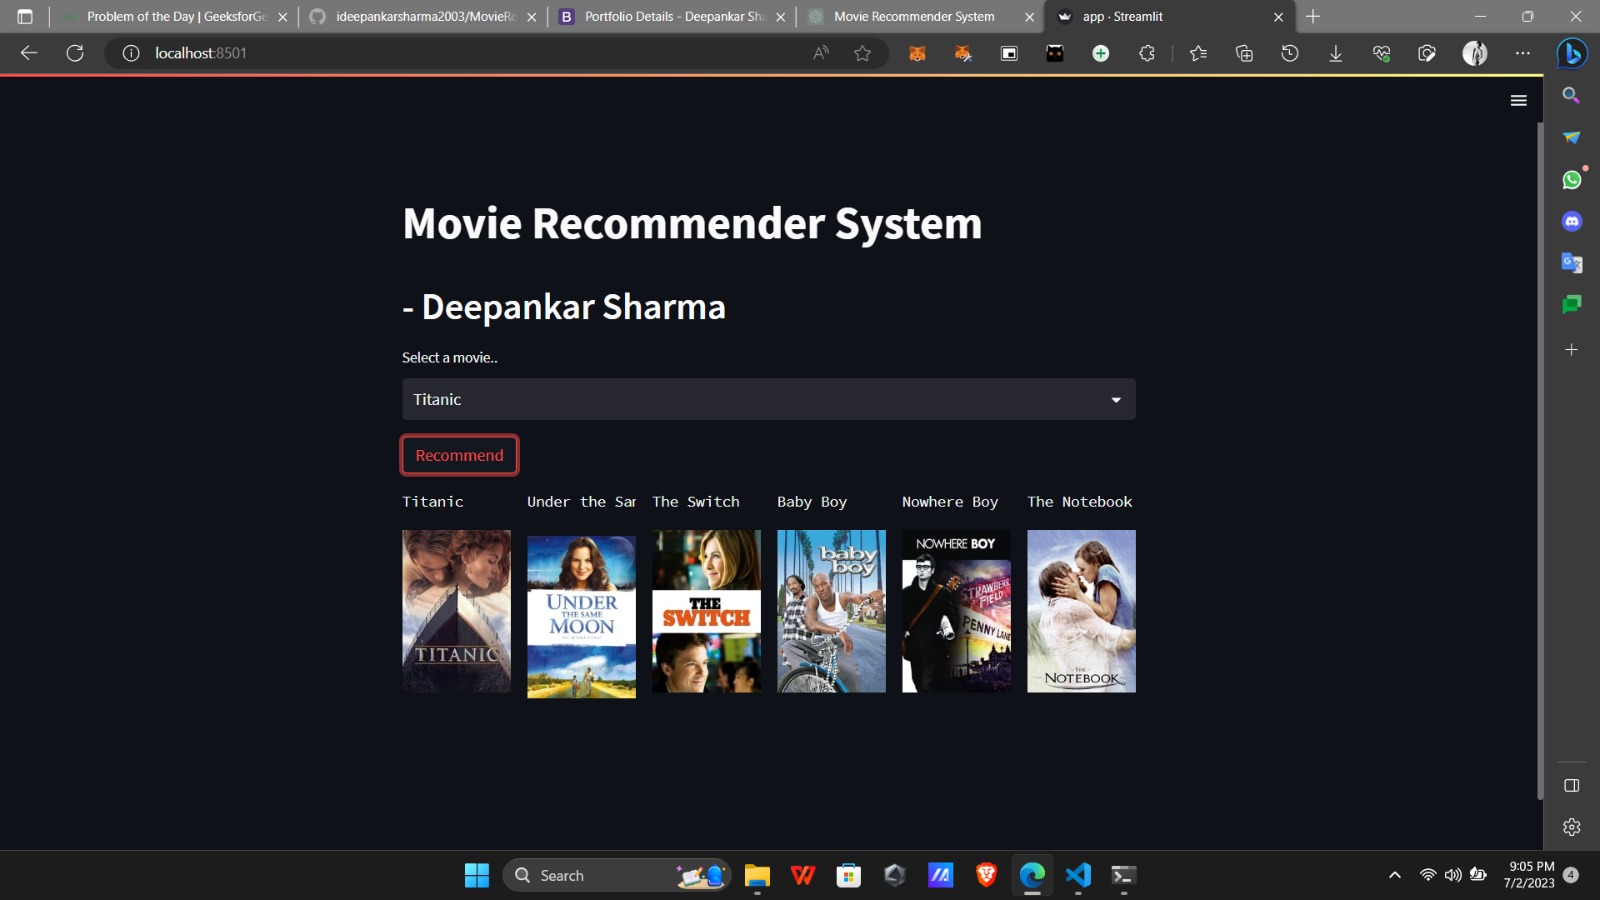This screenshot has width=1600, height=900.
Task: Open the green chat sidebar icon
Action: (x=1572, y=304)
